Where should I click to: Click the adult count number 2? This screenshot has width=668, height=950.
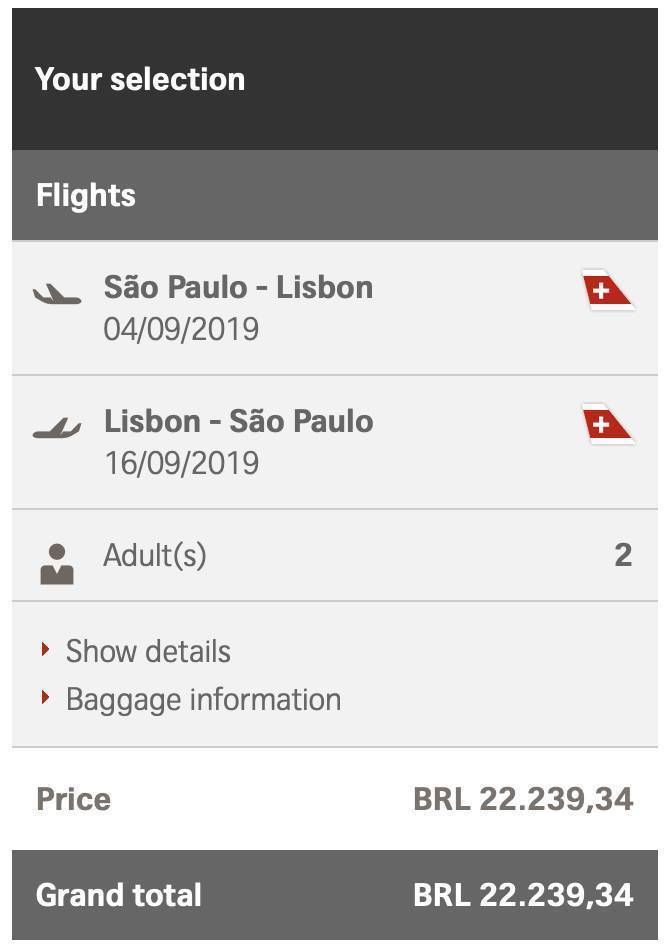tap(623, 555)
